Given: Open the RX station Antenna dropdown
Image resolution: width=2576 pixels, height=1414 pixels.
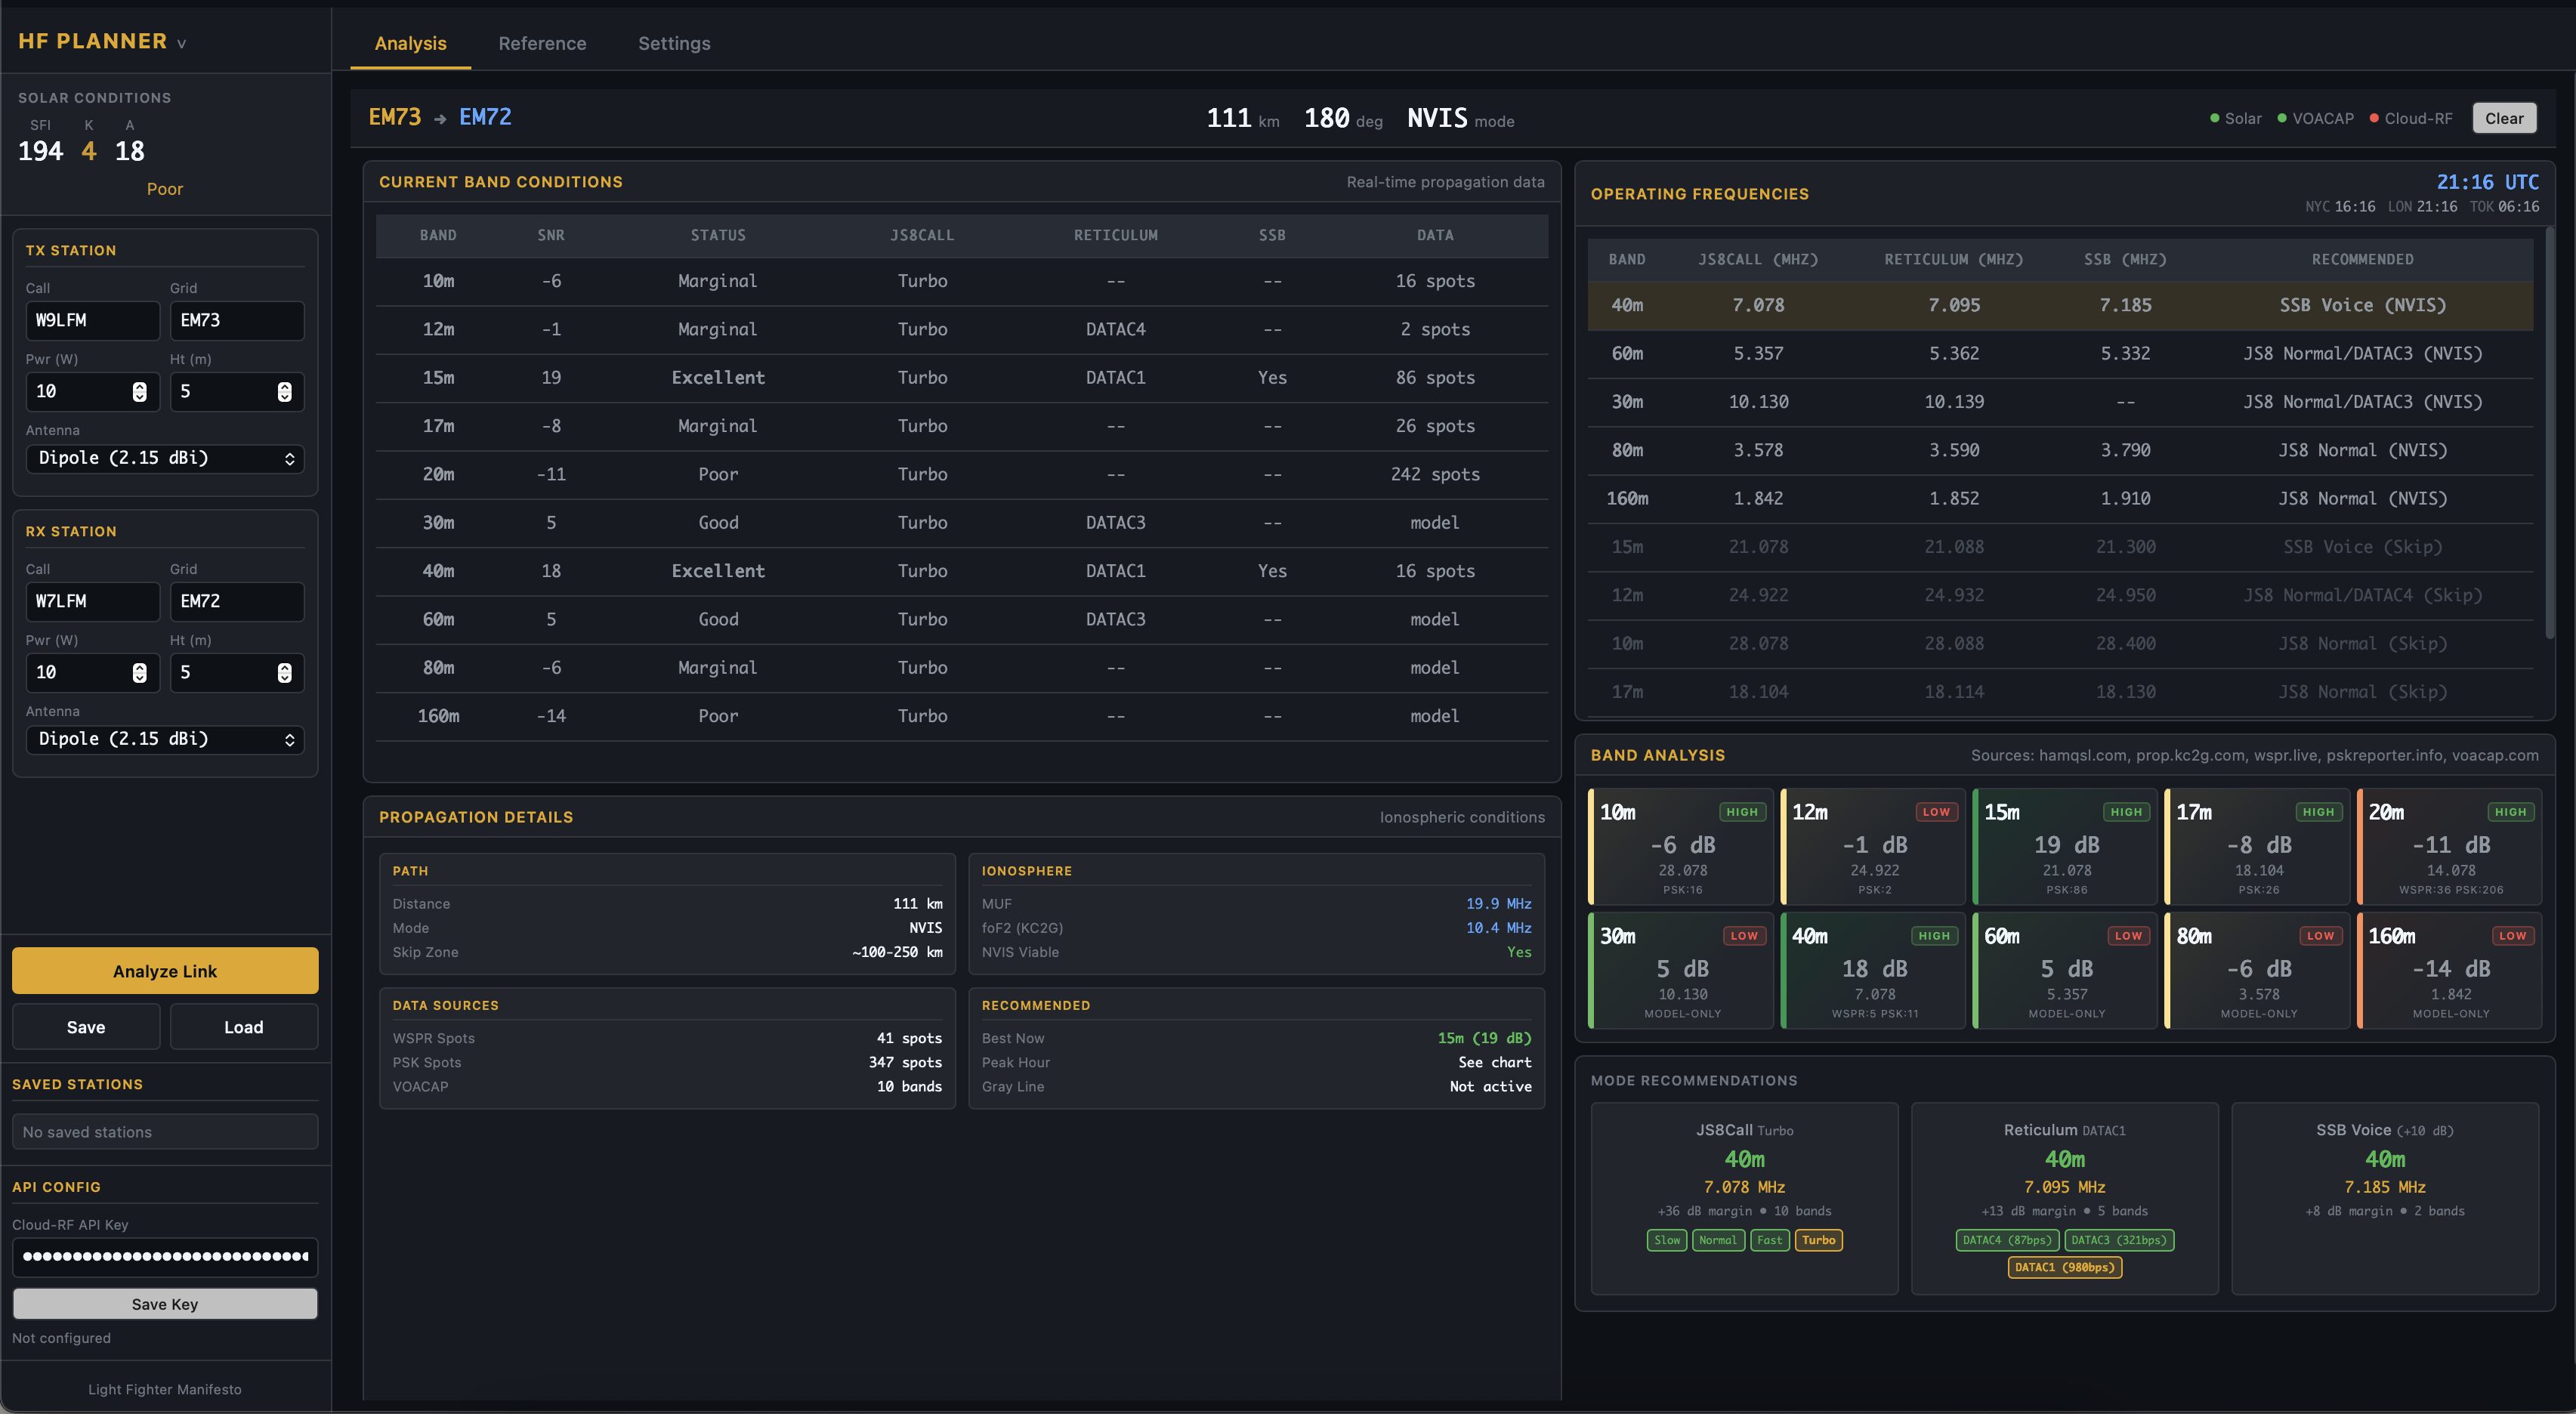Looking at the screenshot, I should [x=165, y=739].
